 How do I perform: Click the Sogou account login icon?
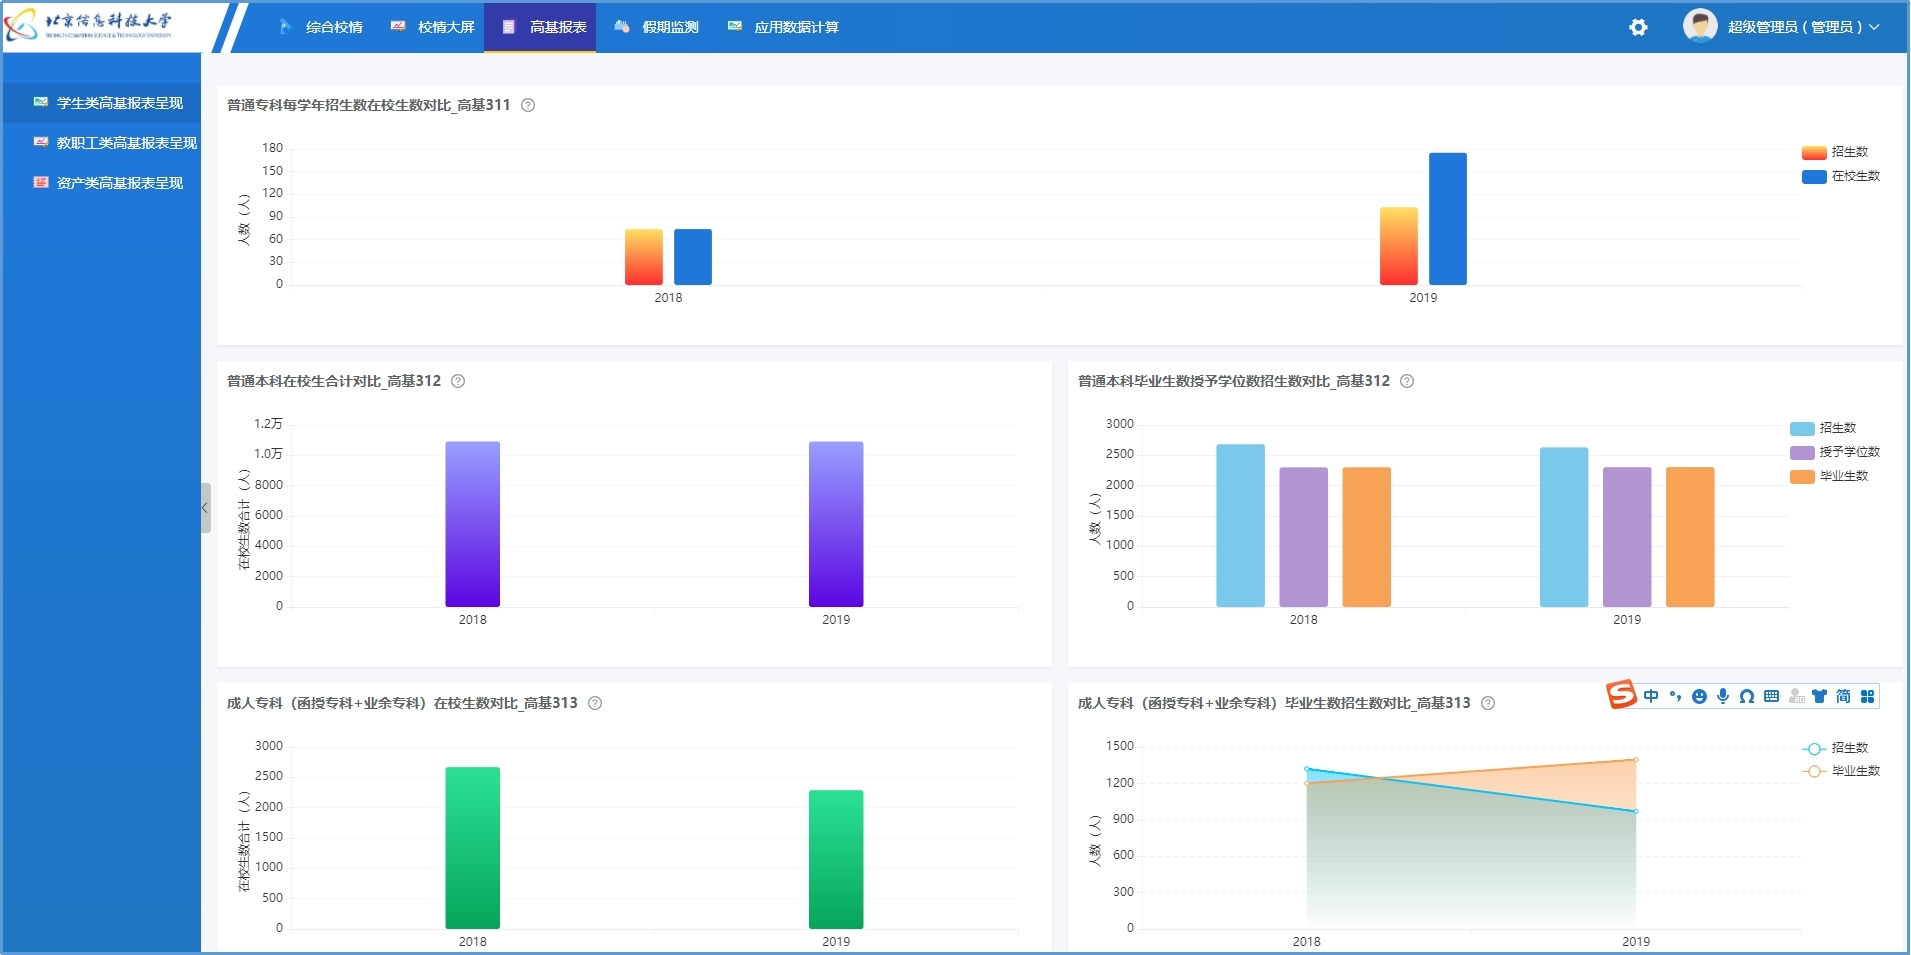pyautogui.click(x=1796, y=696)
